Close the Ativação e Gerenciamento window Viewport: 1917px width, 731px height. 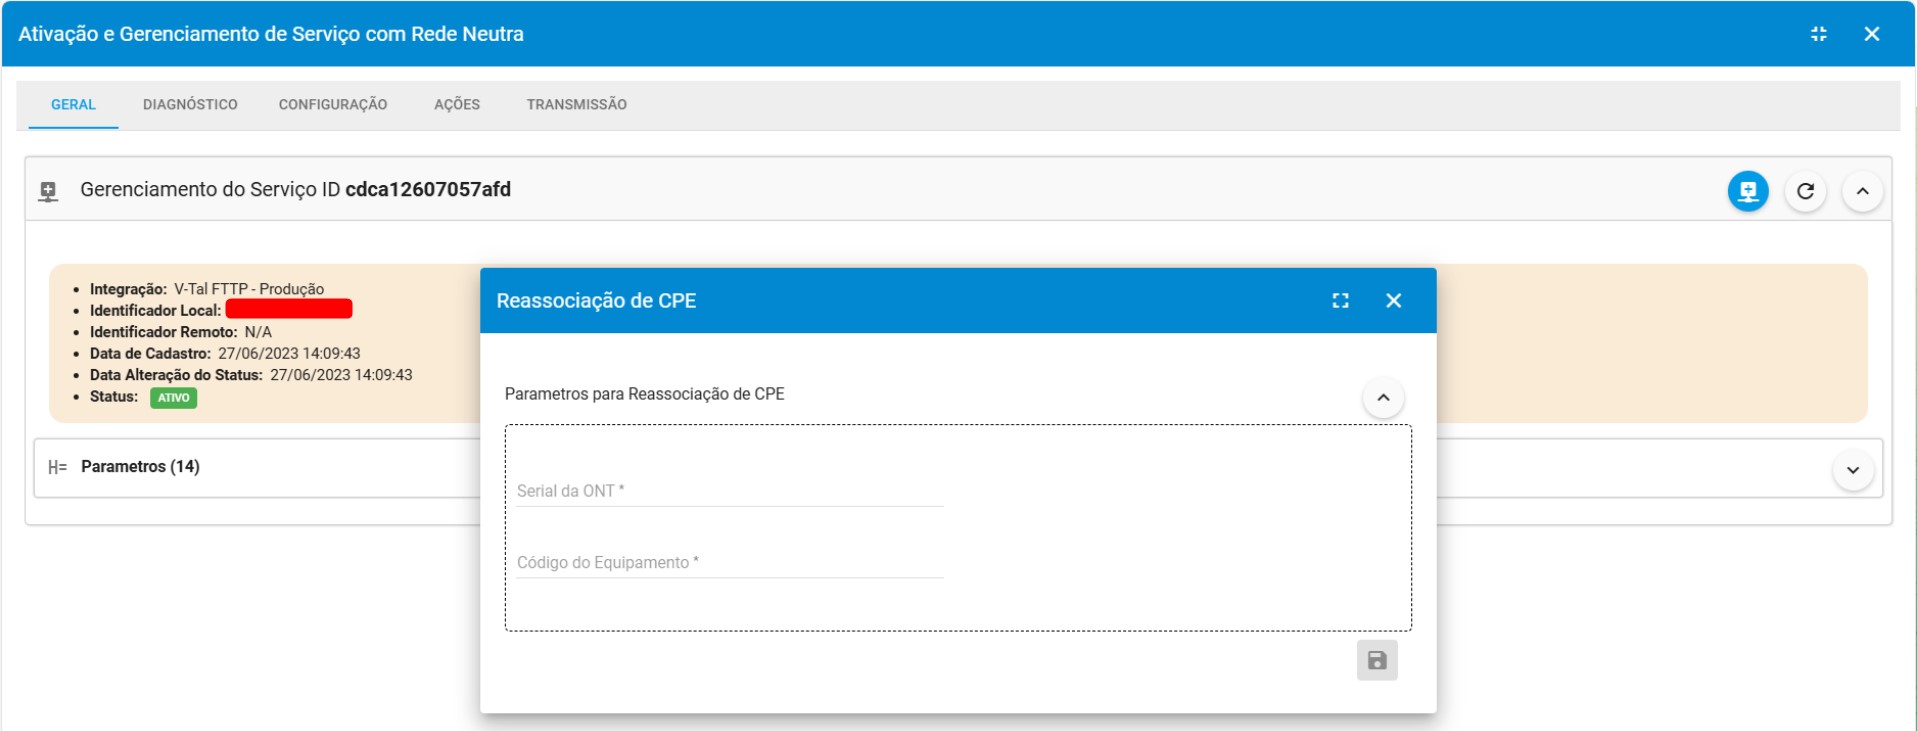click(1872, 34)
